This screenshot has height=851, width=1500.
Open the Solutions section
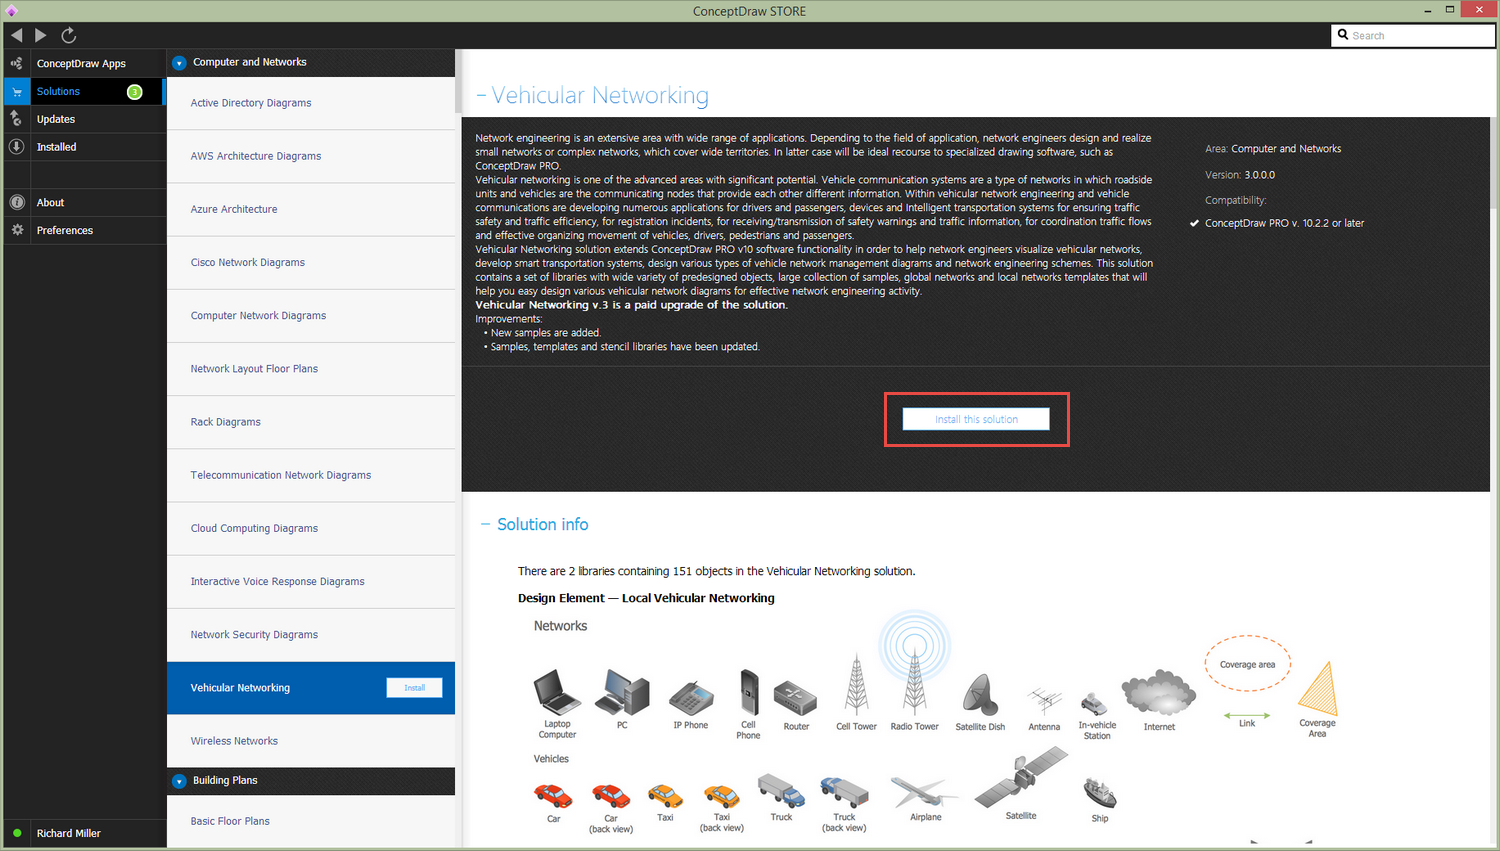coord(58,91)
